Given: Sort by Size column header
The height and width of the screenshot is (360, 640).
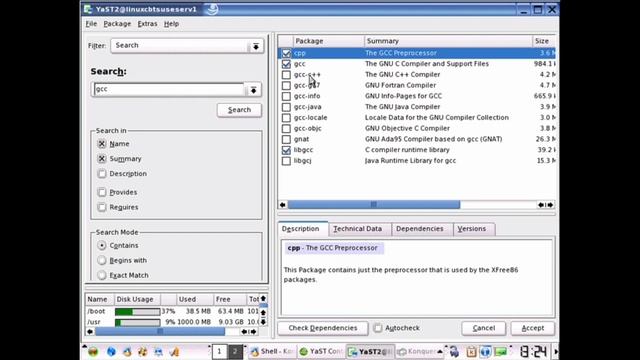Looking at the screenshot, I should (544, 41).
